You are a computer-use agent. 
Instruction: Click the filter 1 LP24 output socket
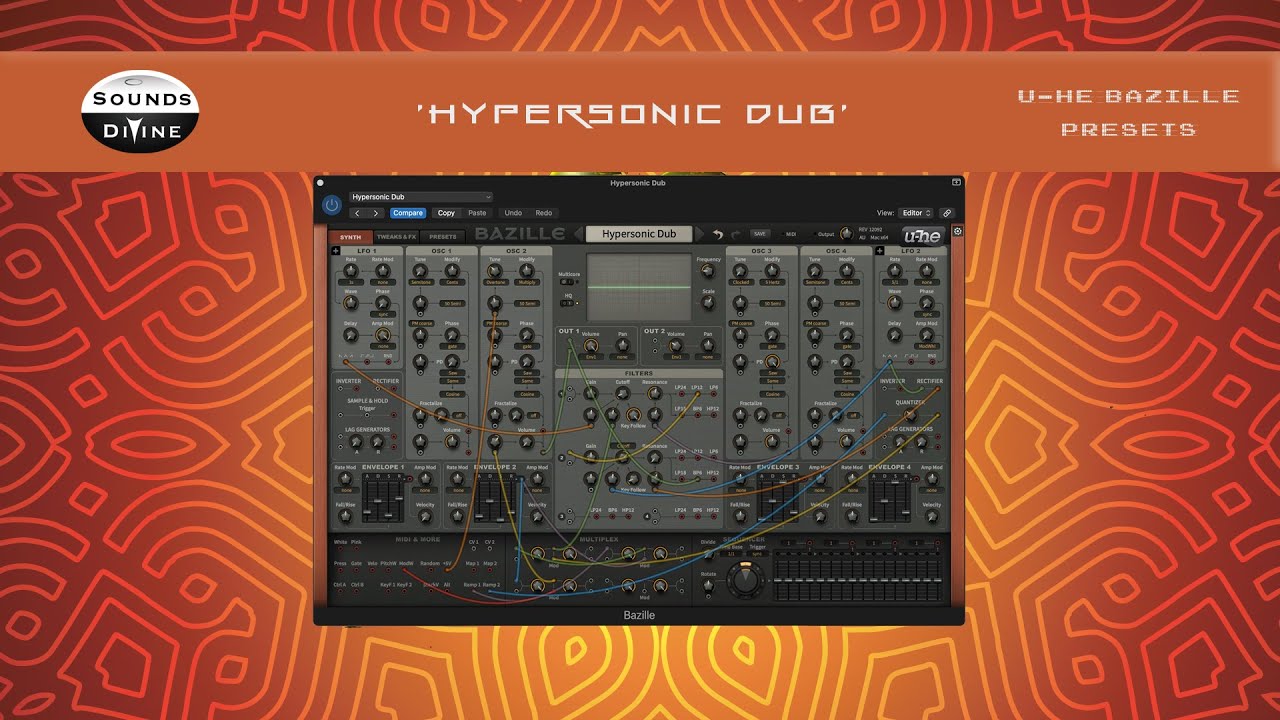(x=680, y=396)
